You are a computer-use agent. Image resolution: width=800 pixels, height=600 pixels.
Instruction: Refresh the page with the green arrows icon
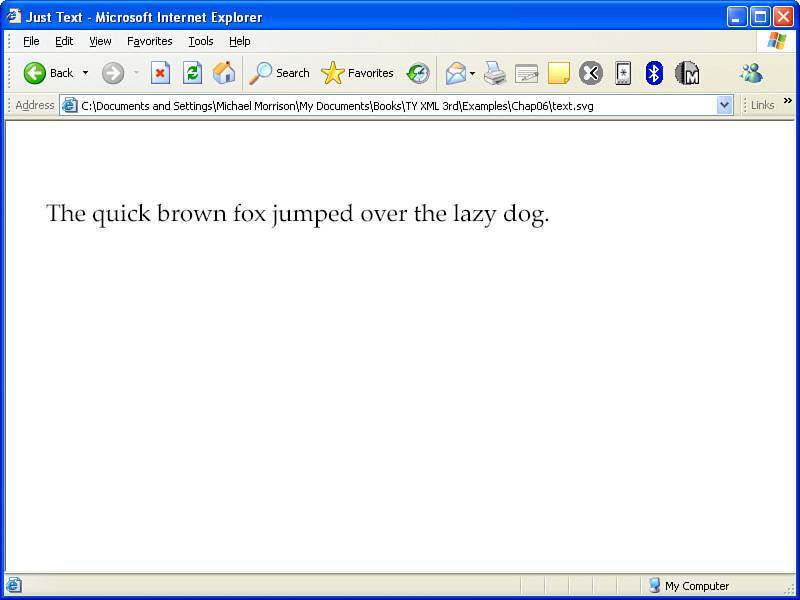coord(192,73)
